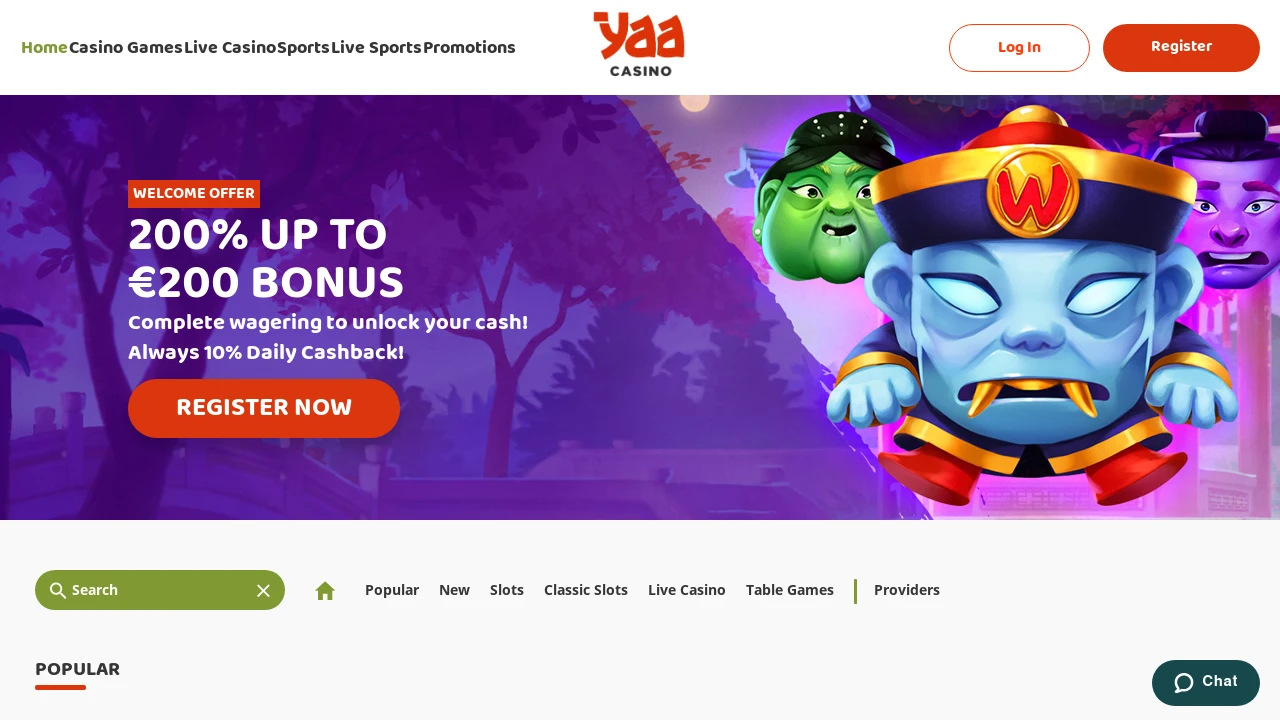The image size is (1280, 720).
Task: Click the REGISTER NOW banner button
Action: tap(264, 408)
